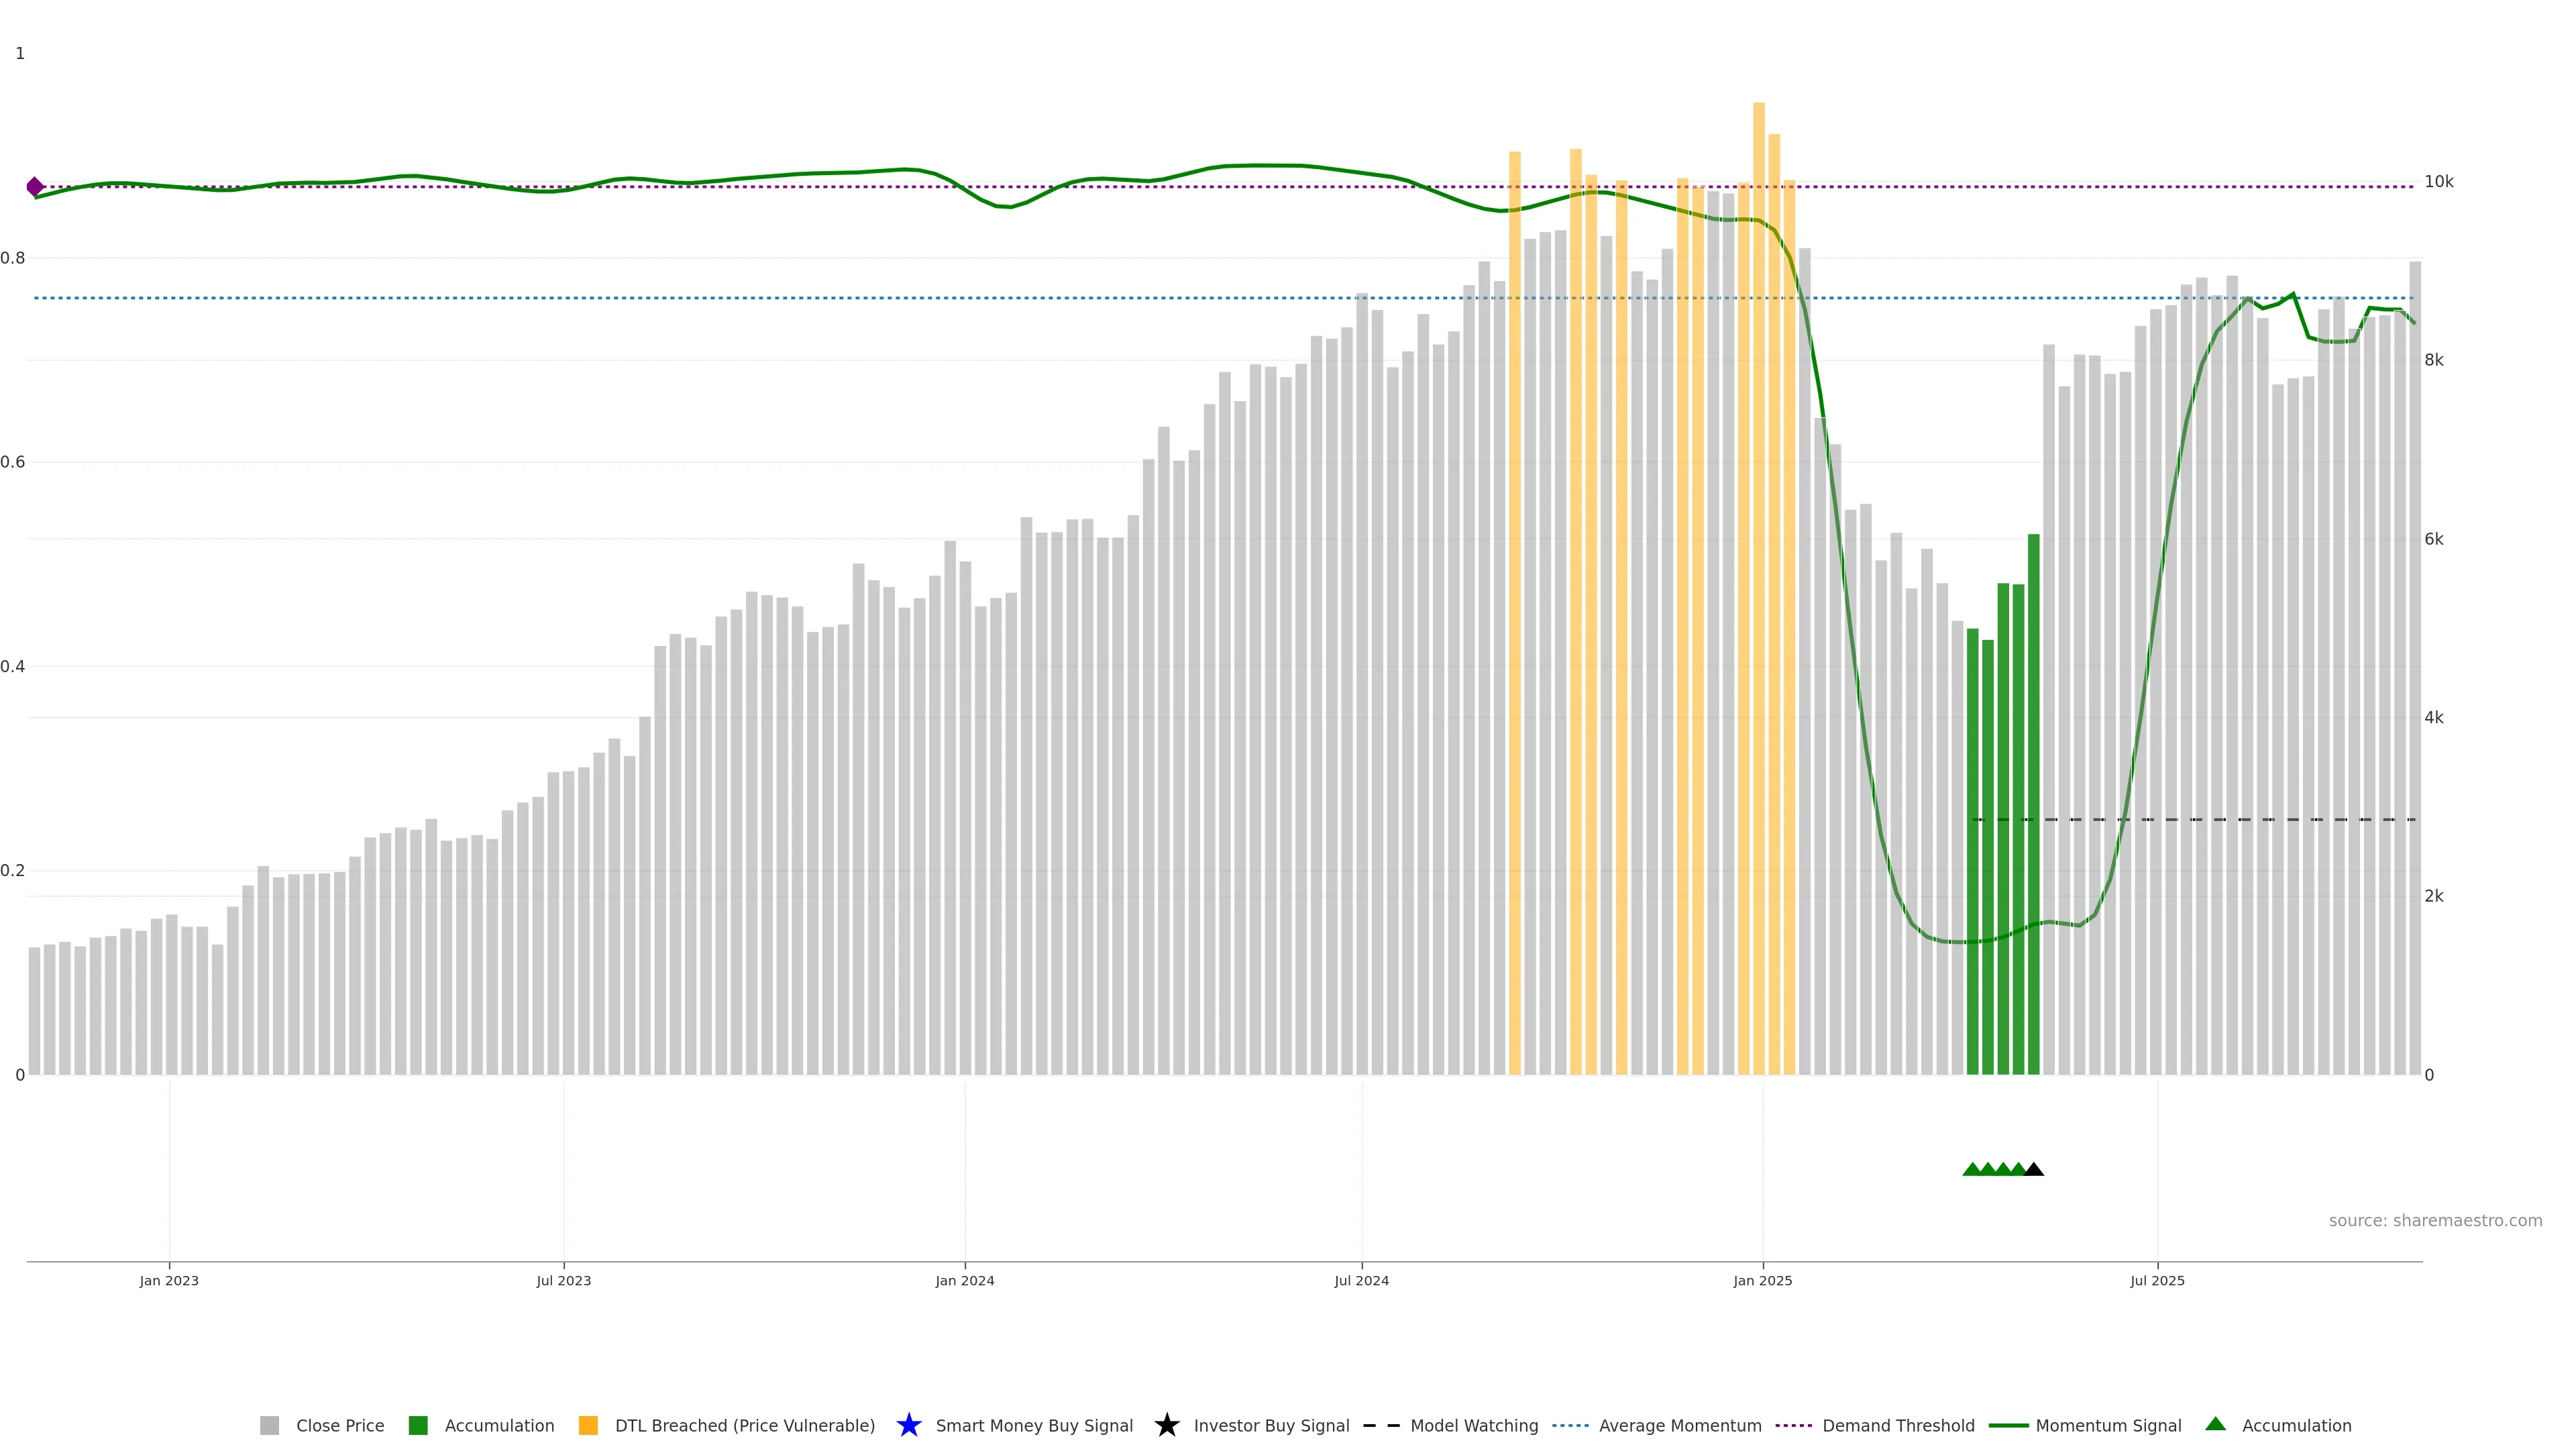The height and width of the screenshot is (1449, 2576).
Task: Toggle the Model Watching dashed legend item
Action: (1381, 1425)
